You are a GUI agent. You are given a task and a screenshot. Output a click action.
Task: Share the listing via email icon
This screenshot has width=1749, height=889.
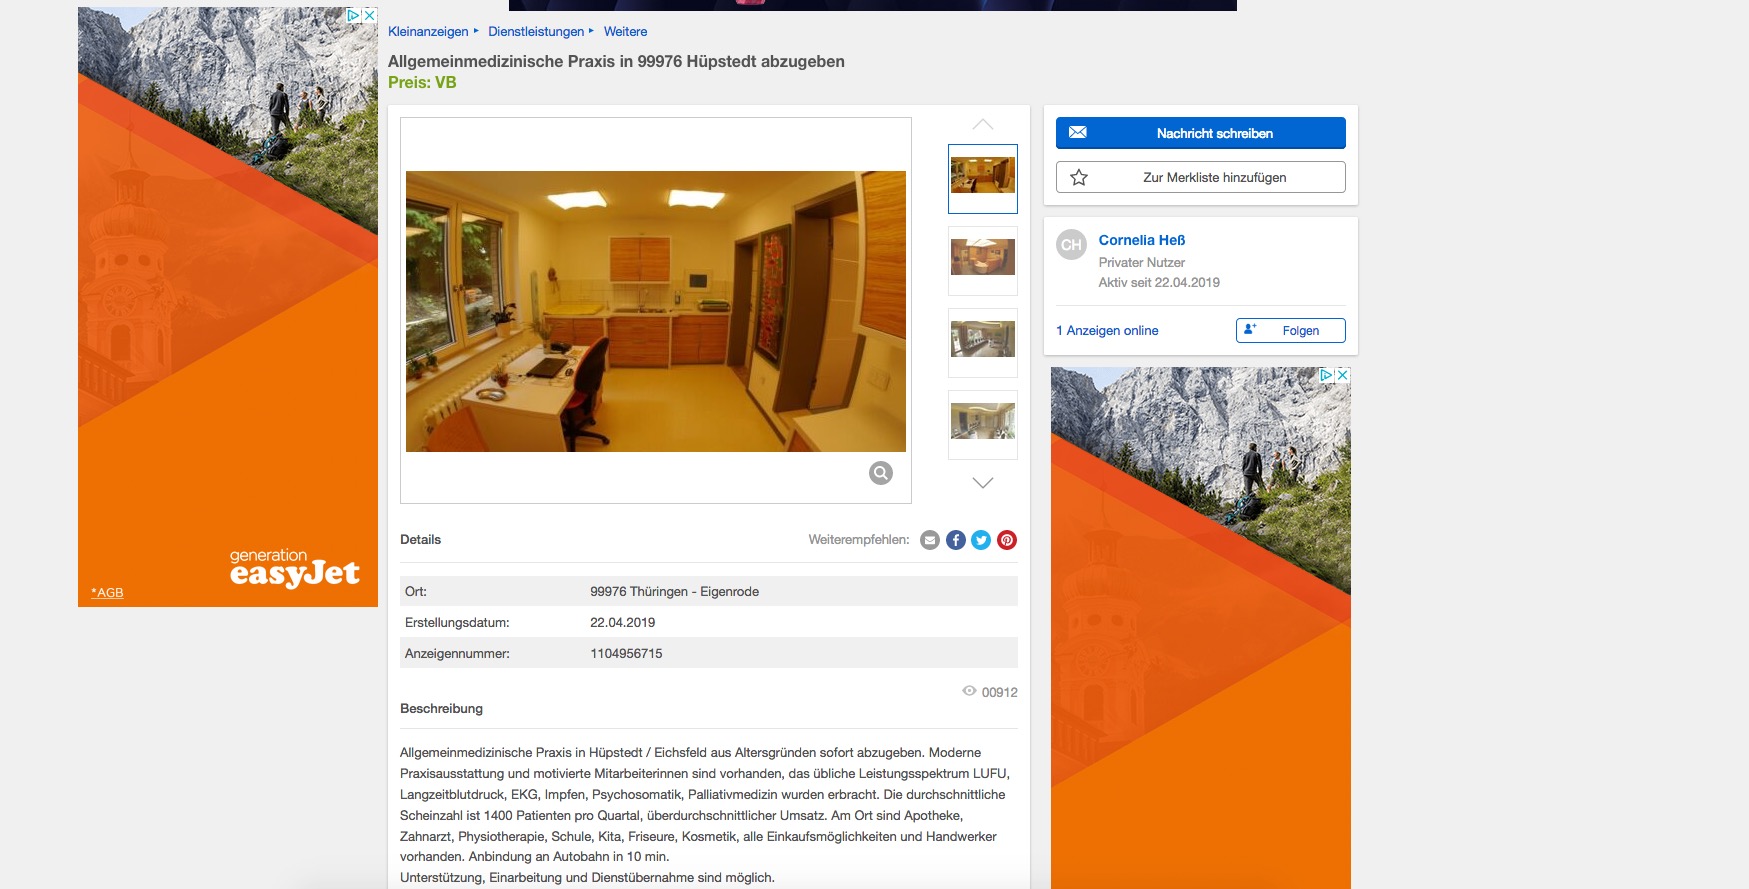(930, 540)
